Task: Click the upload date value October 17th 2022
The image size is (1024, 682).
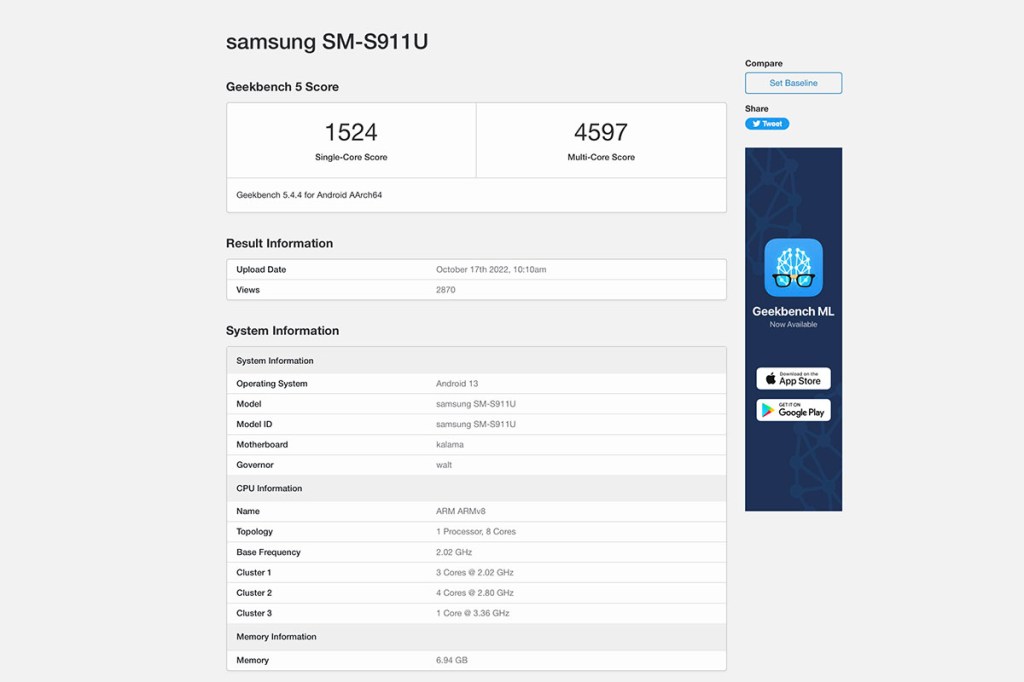Action: 491,269
